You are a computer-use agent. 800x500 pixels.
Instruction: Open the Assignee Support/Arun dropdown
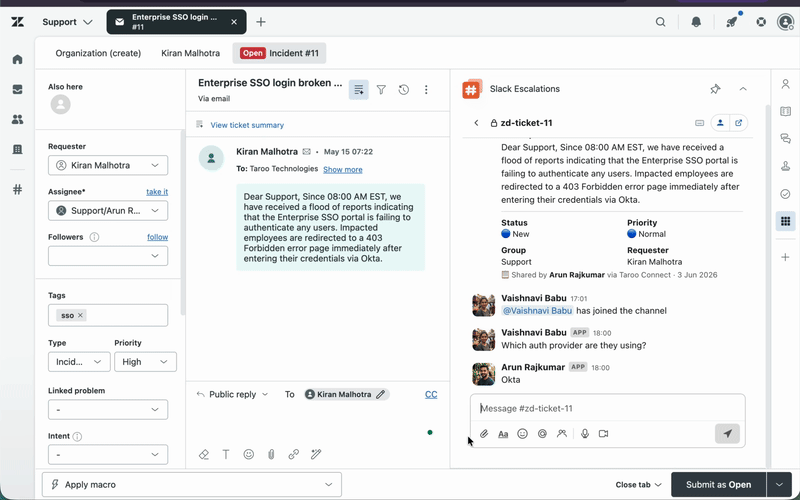pos(108,211)
